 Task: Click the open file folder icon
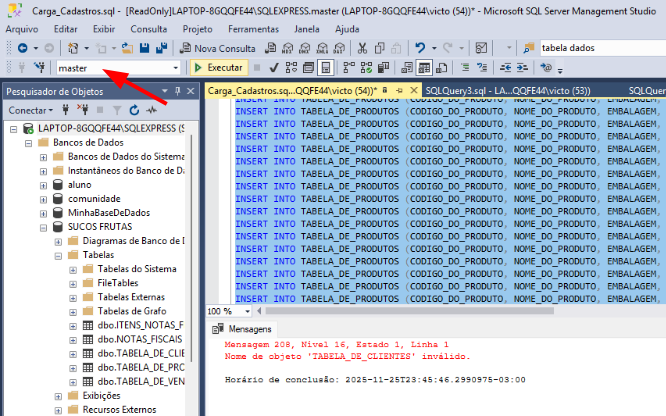click(127, 48)
